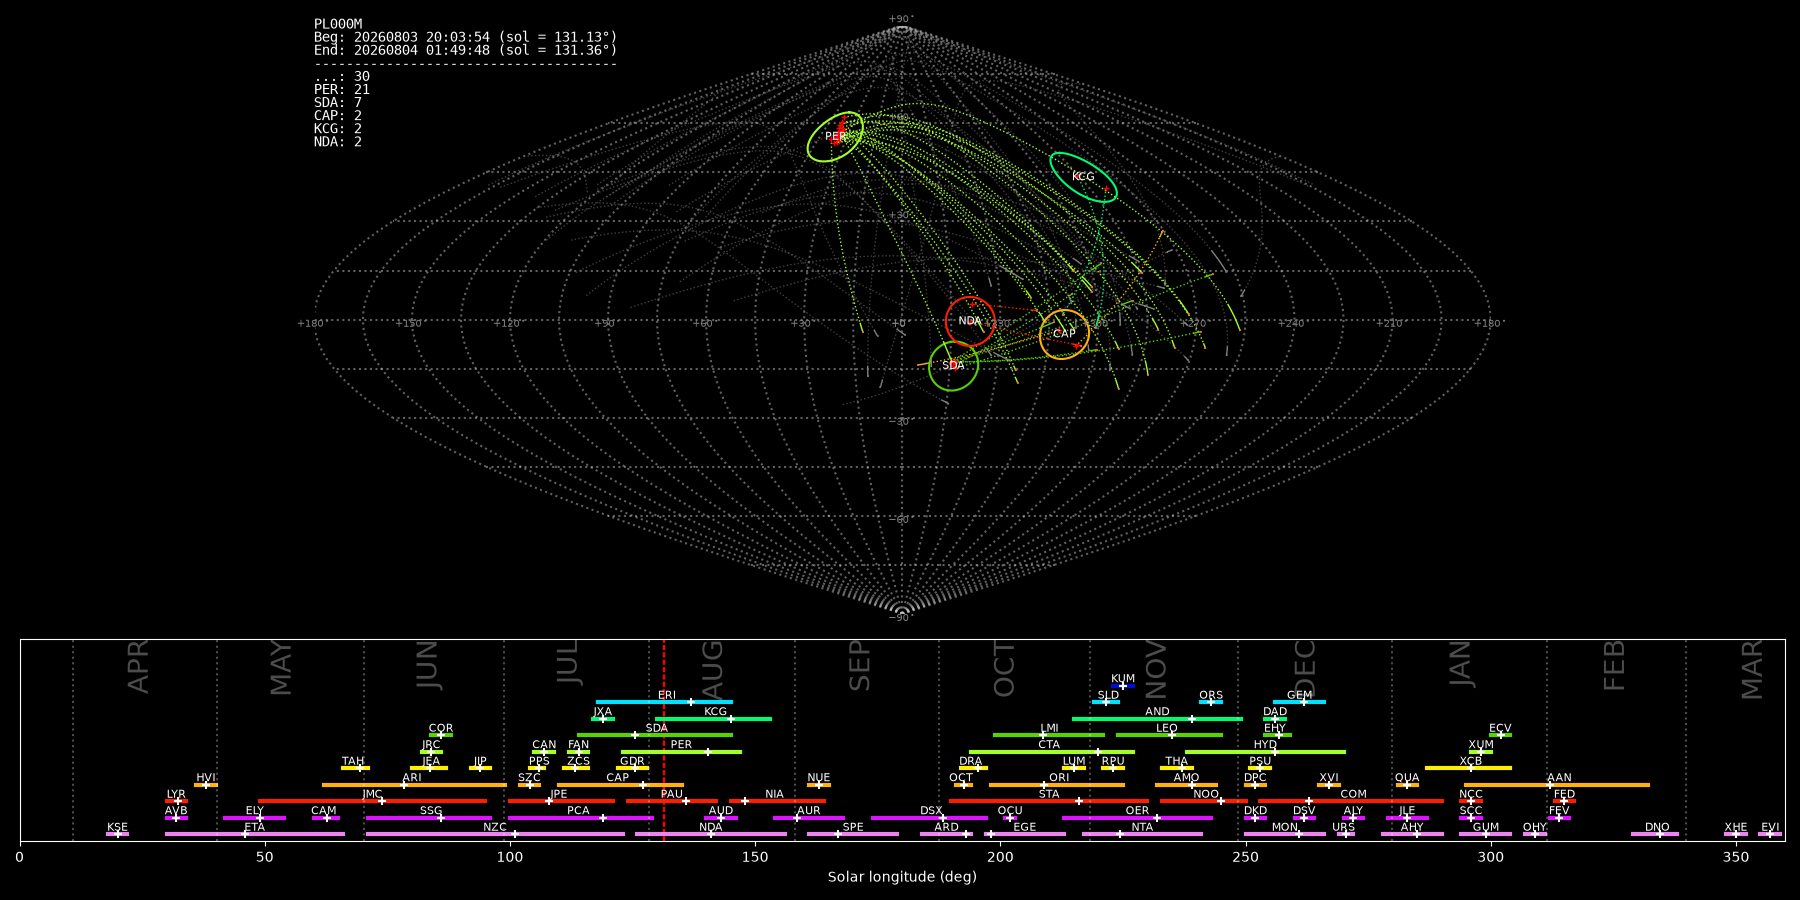Image resolution: width=1800 pixels, height=900 pixels.
Task: Click the AAN orange bar near February
Action: click(1557, 785)
